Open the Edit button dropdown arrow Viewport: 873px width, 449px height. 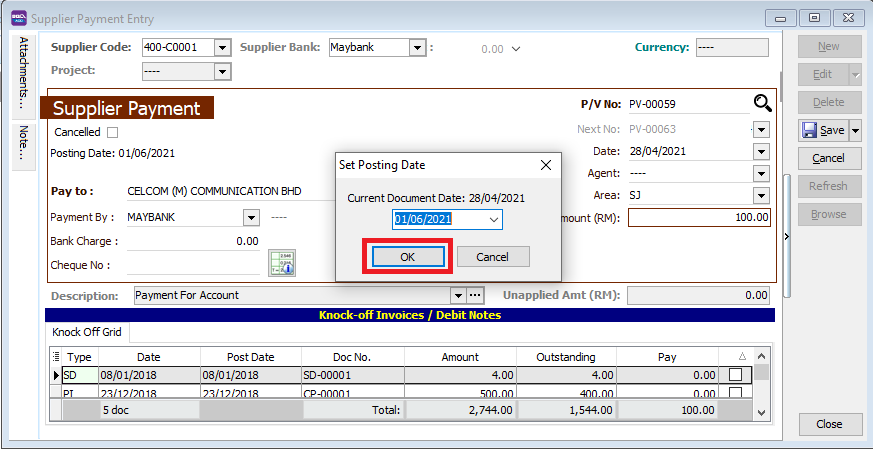pos(855,75)
